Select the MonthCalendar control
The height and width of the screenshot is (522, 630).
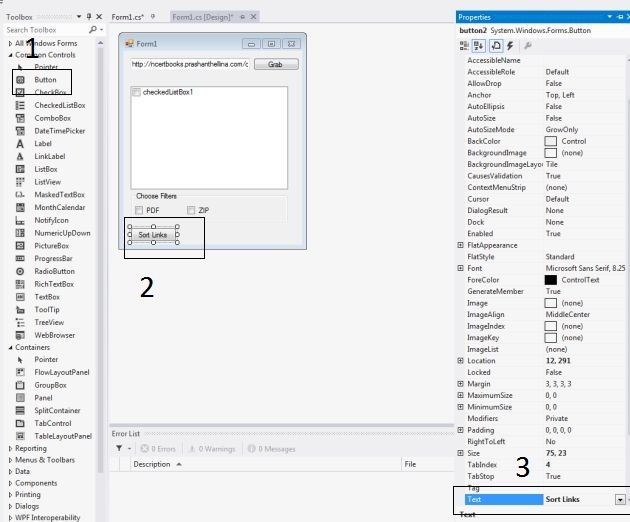tap(59, 208)
